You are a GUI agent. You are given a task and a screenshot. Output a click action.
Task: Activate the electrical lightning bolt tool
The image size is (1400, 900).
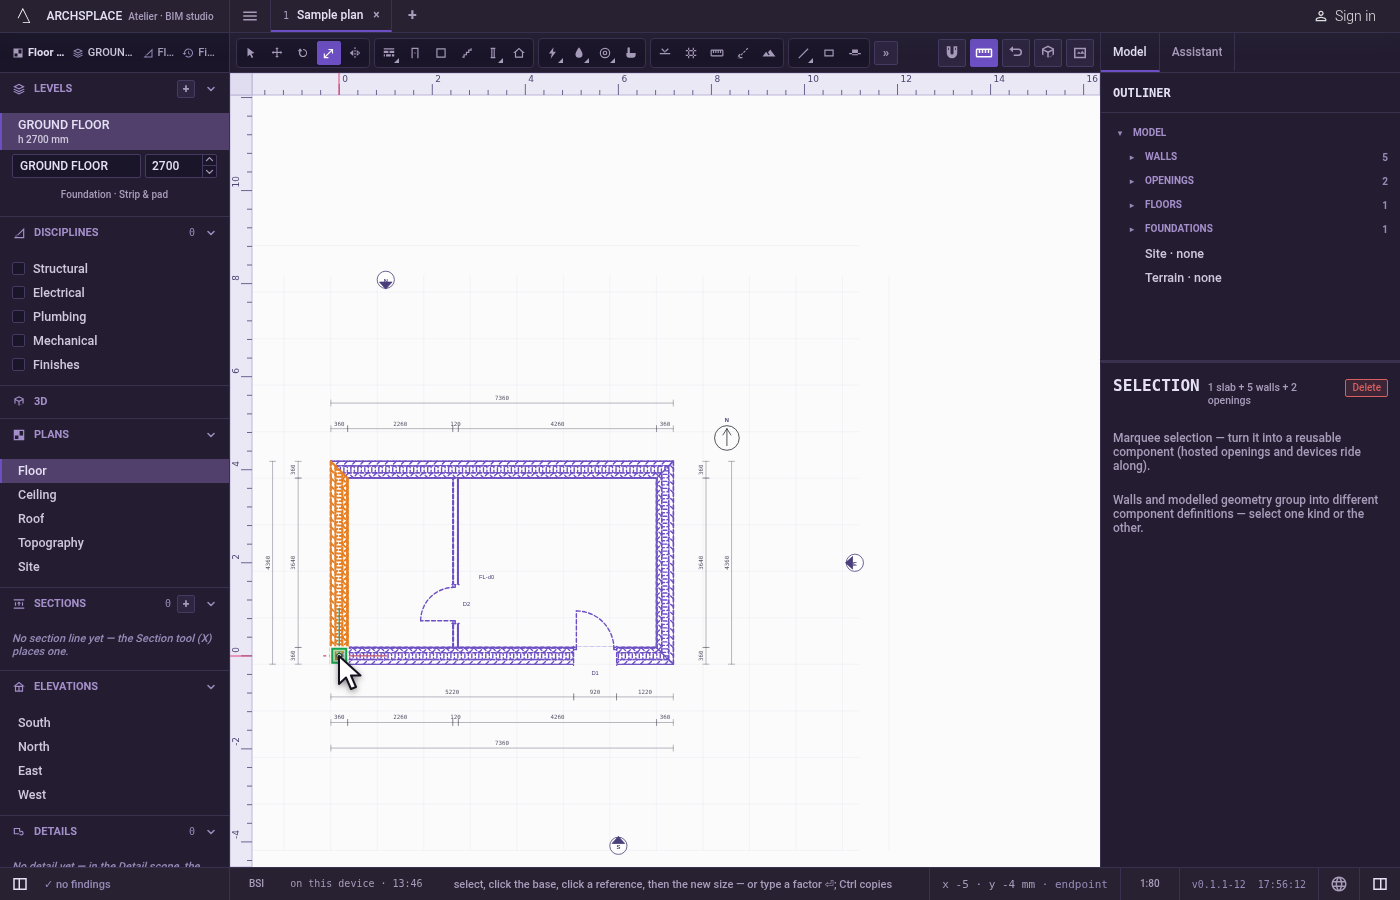tap(553, 53)
